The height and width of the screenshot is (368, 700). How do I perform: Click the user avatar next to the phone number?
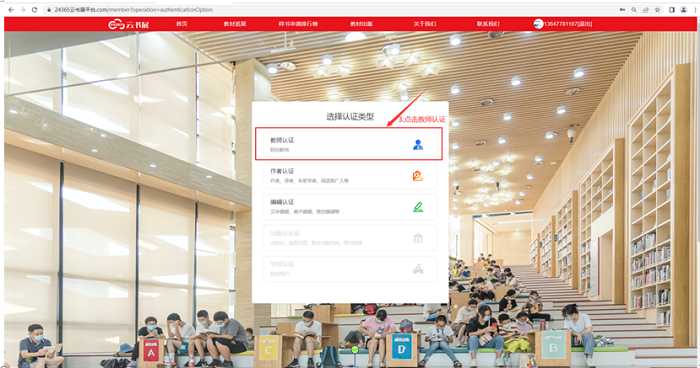tap(538, 24)
